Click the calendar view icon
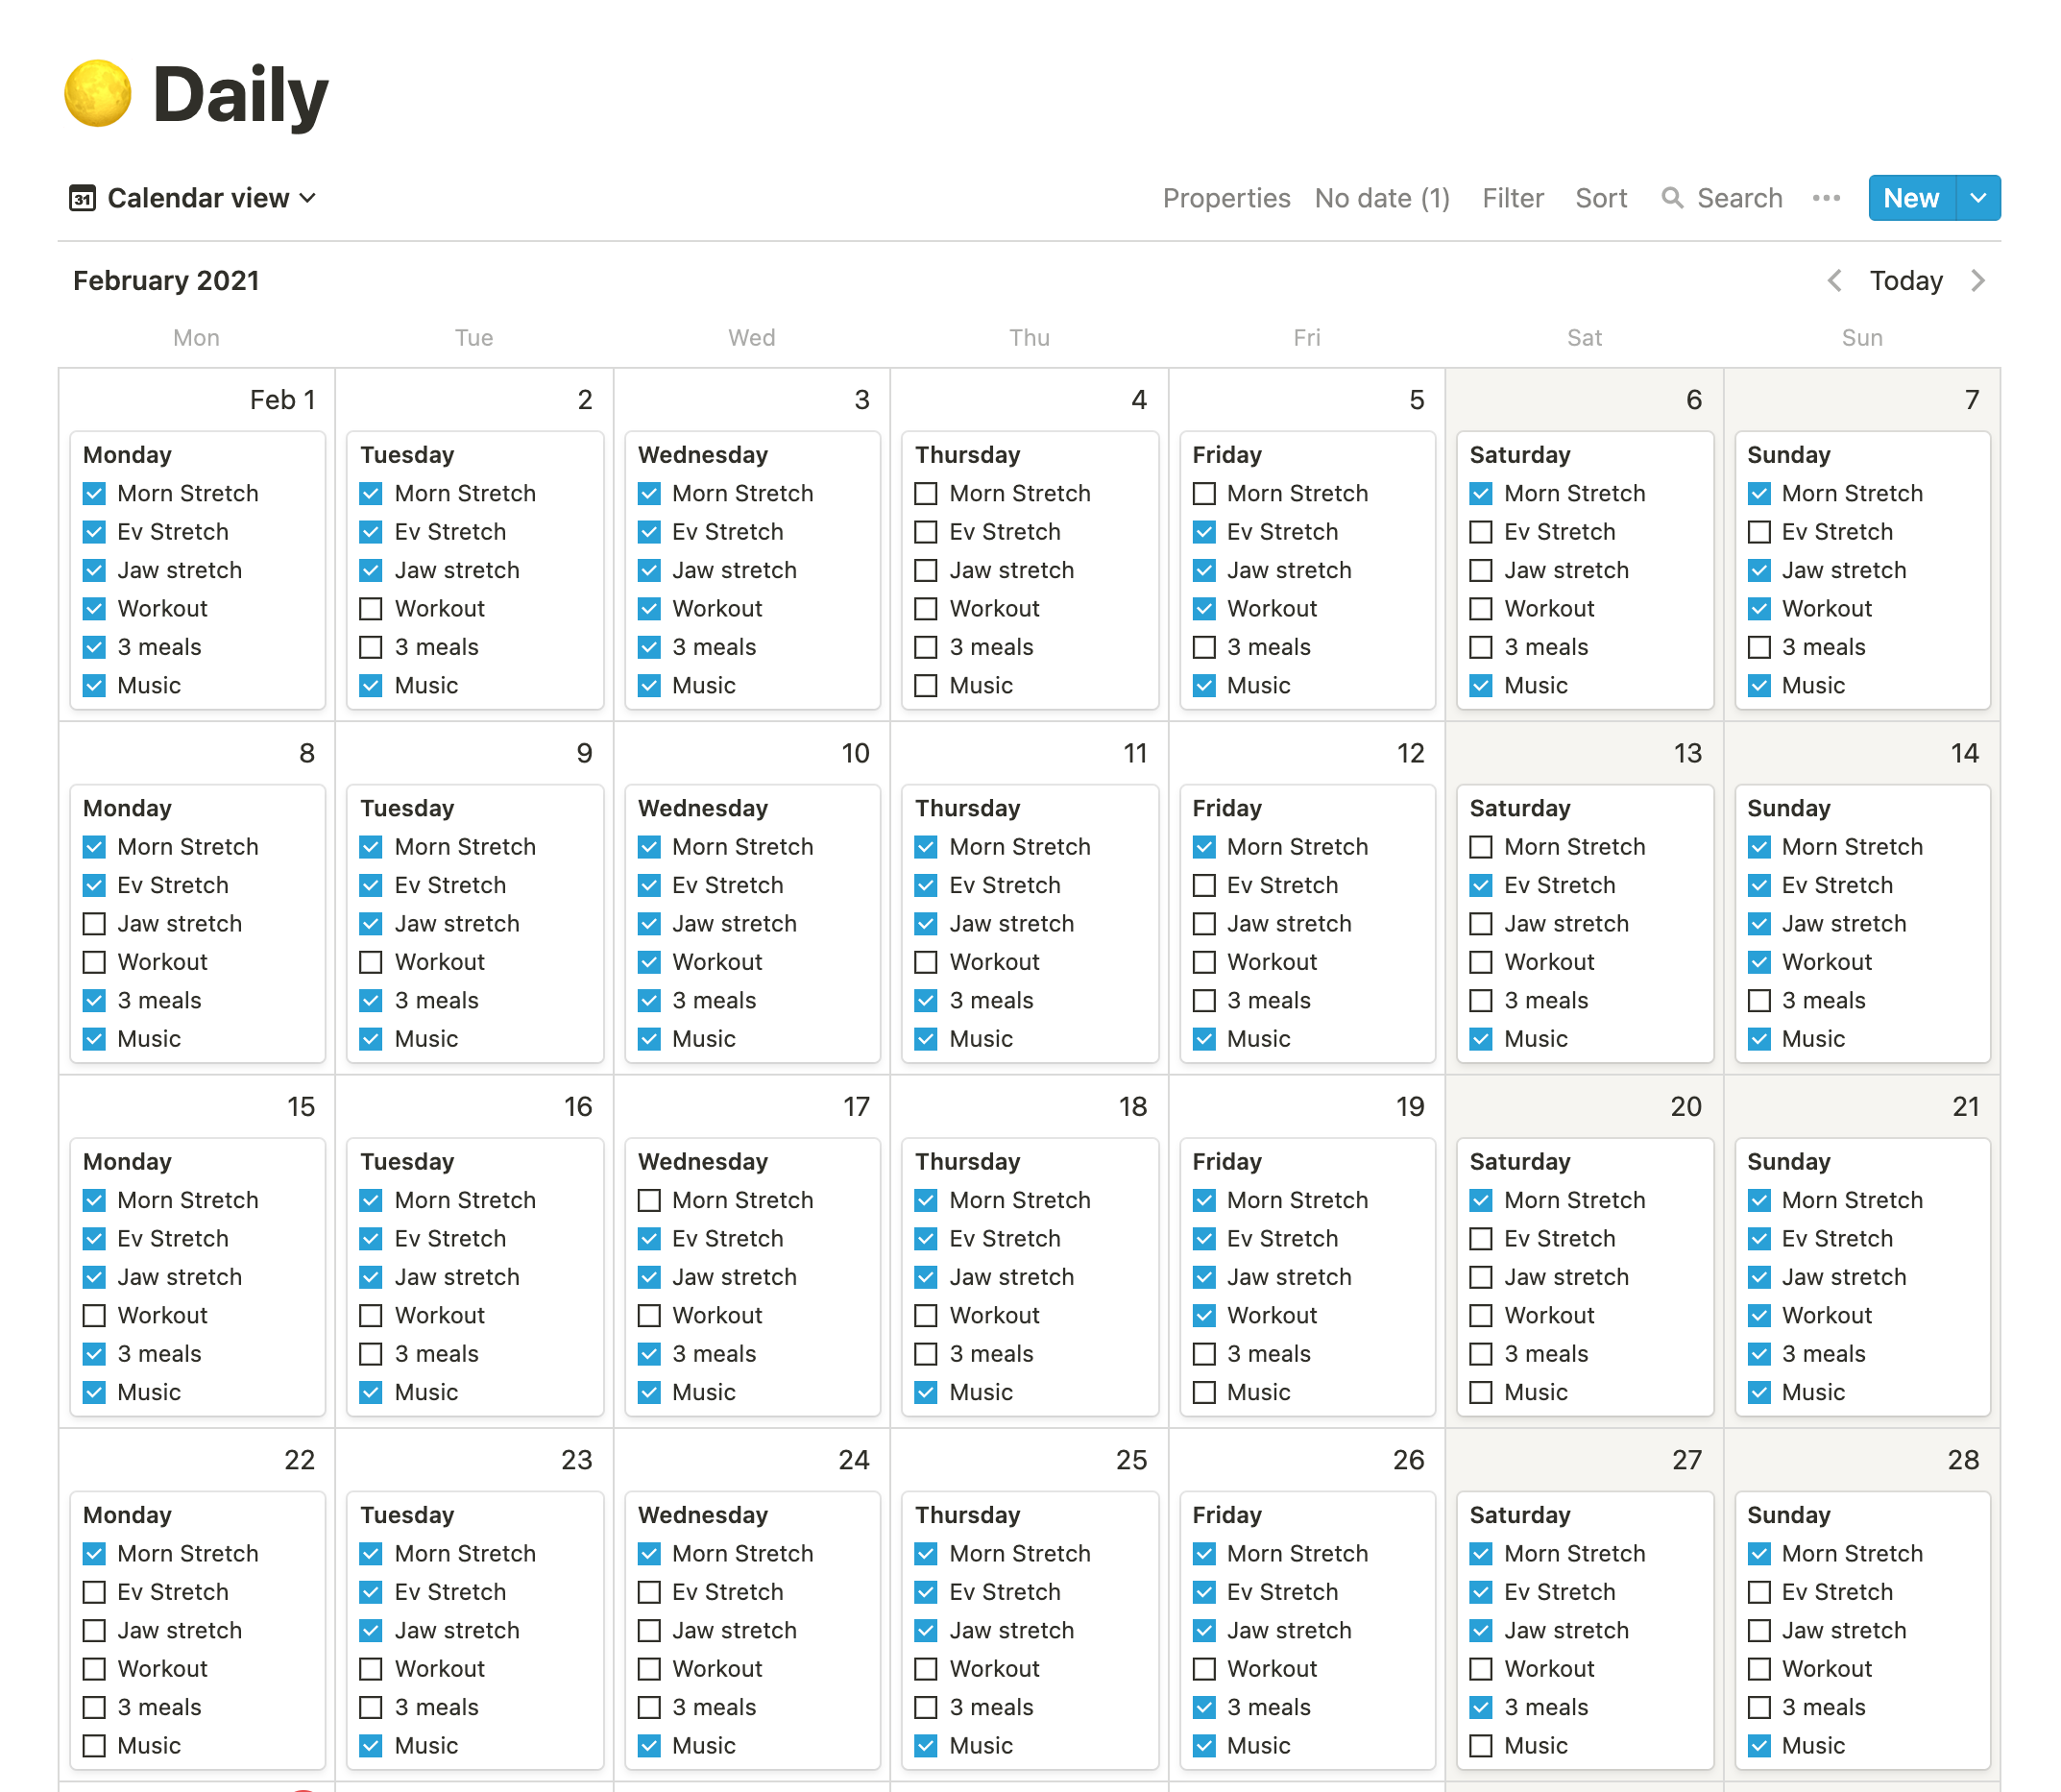This screenshot has height=1792, width=2061. (81, 198)
